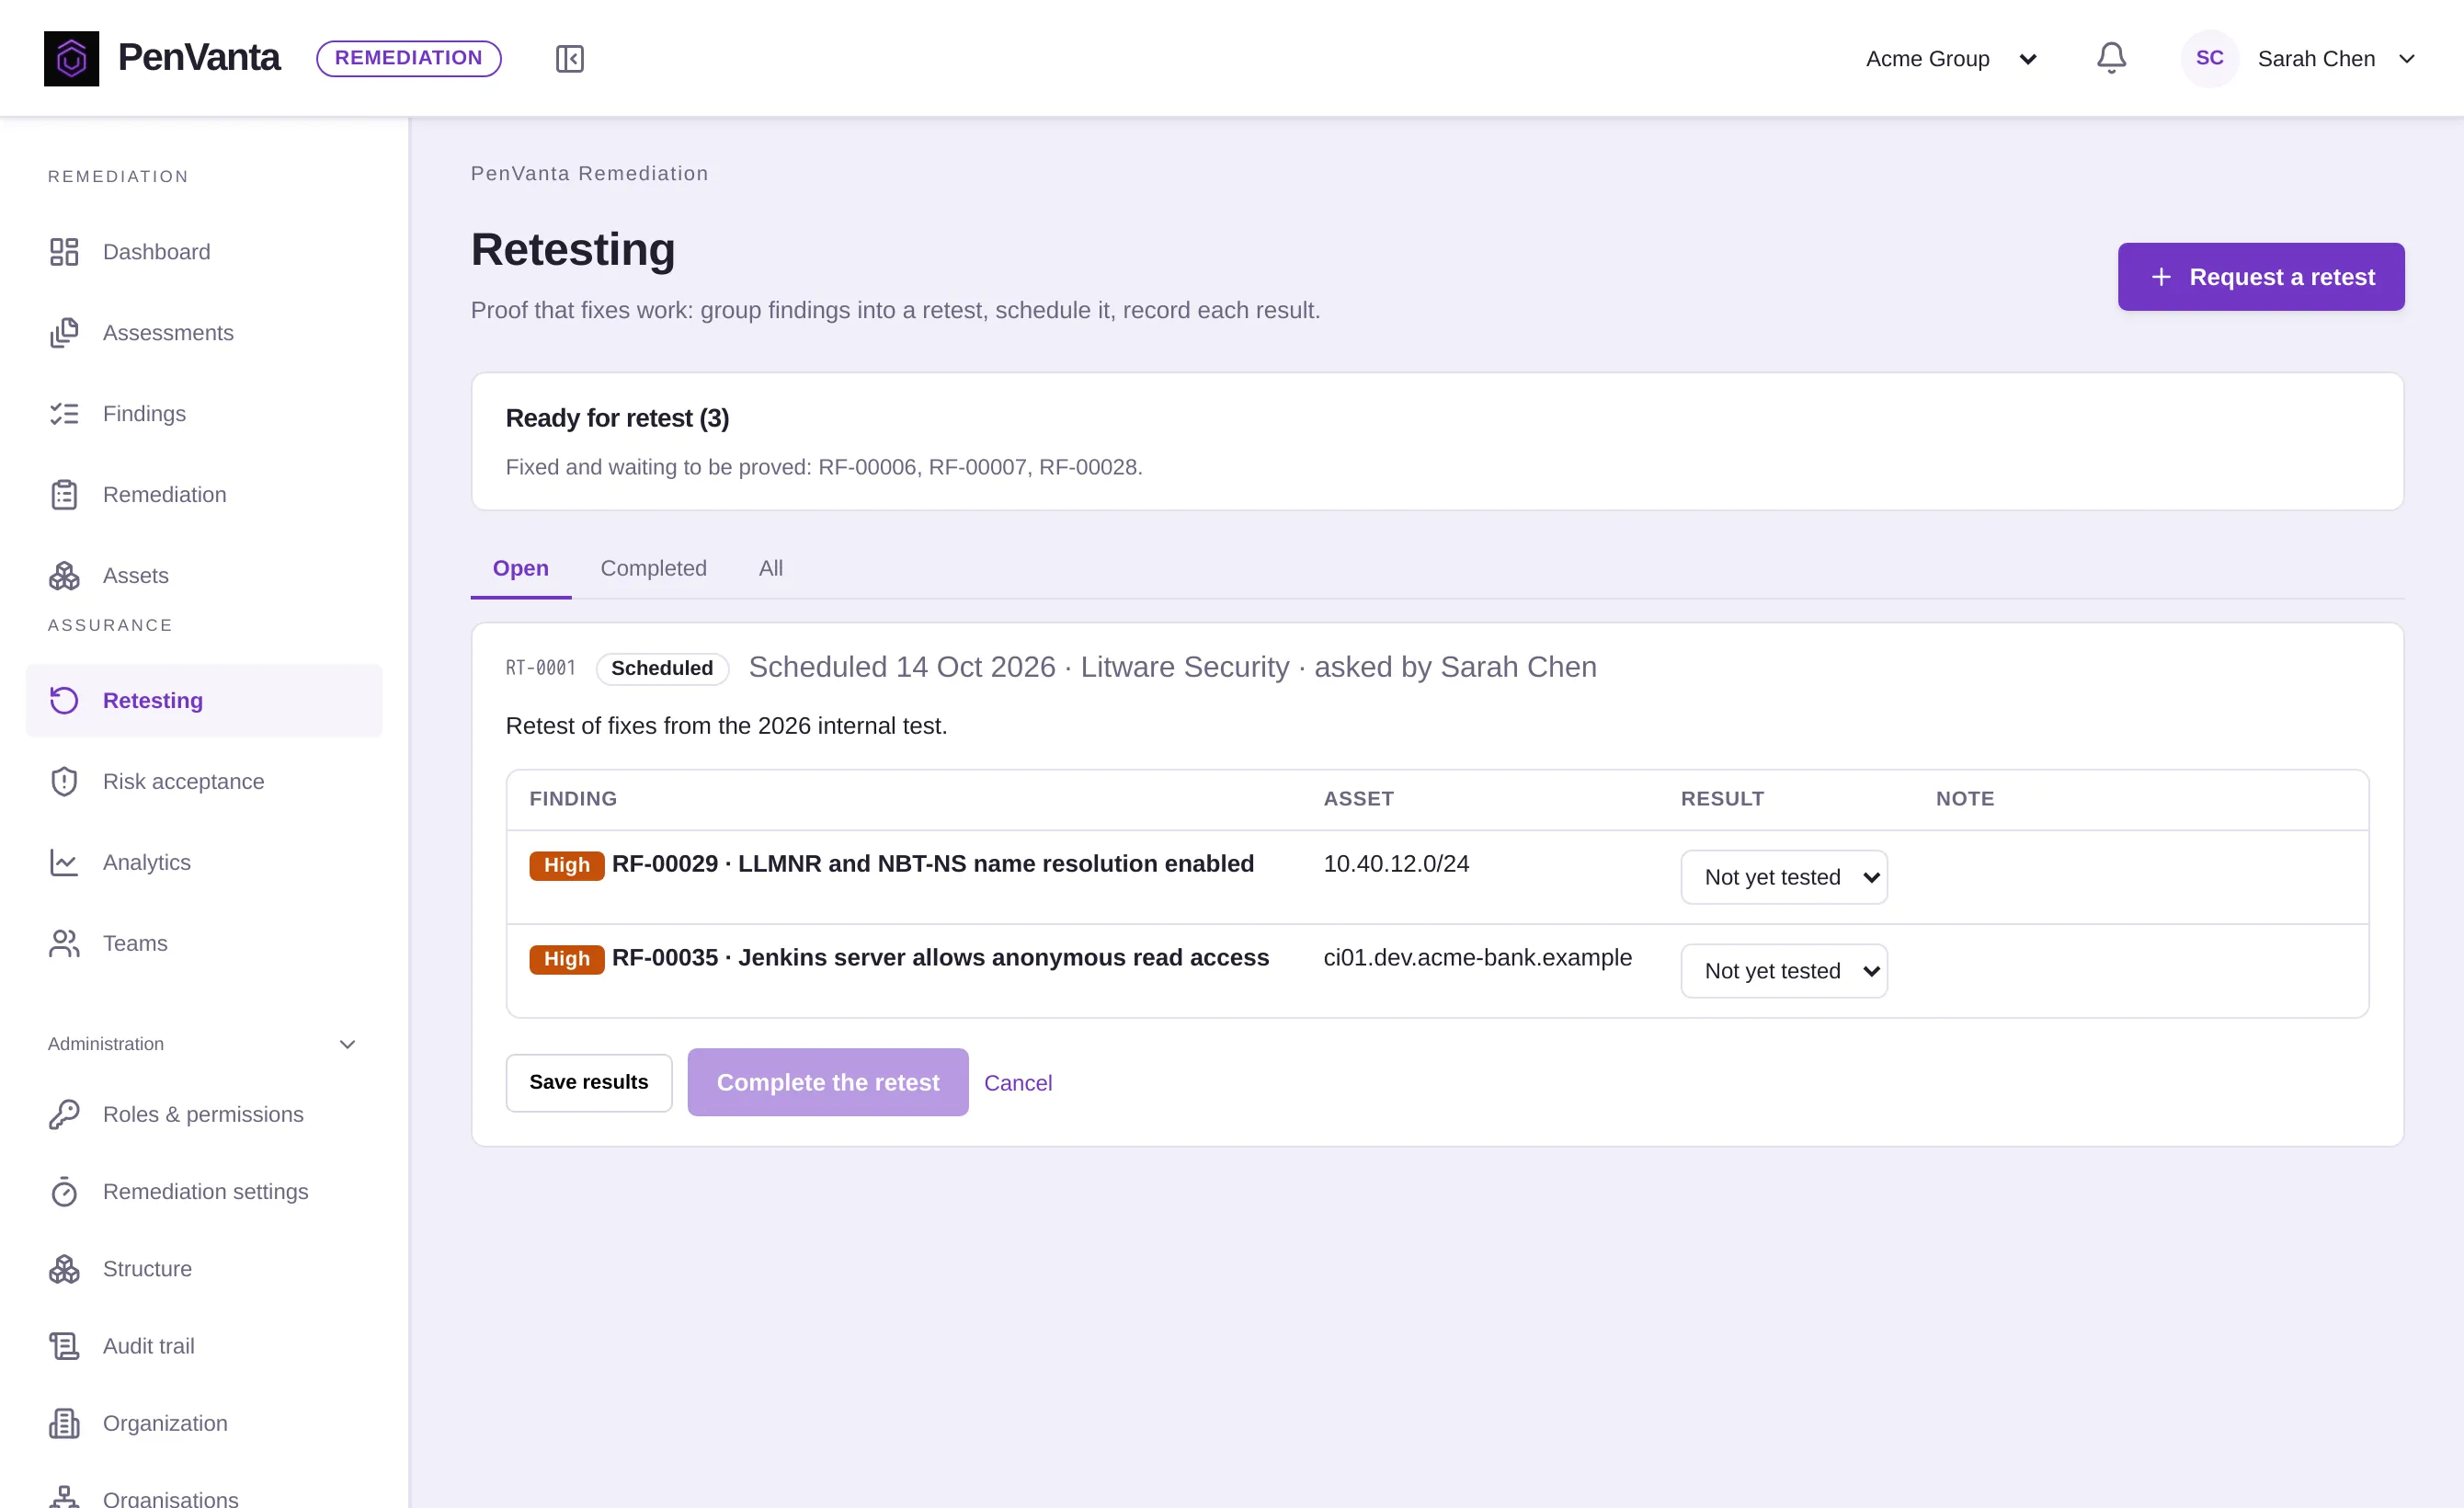
Task: Open result dropdown for RF-00029
Action: coord(1783,877)
